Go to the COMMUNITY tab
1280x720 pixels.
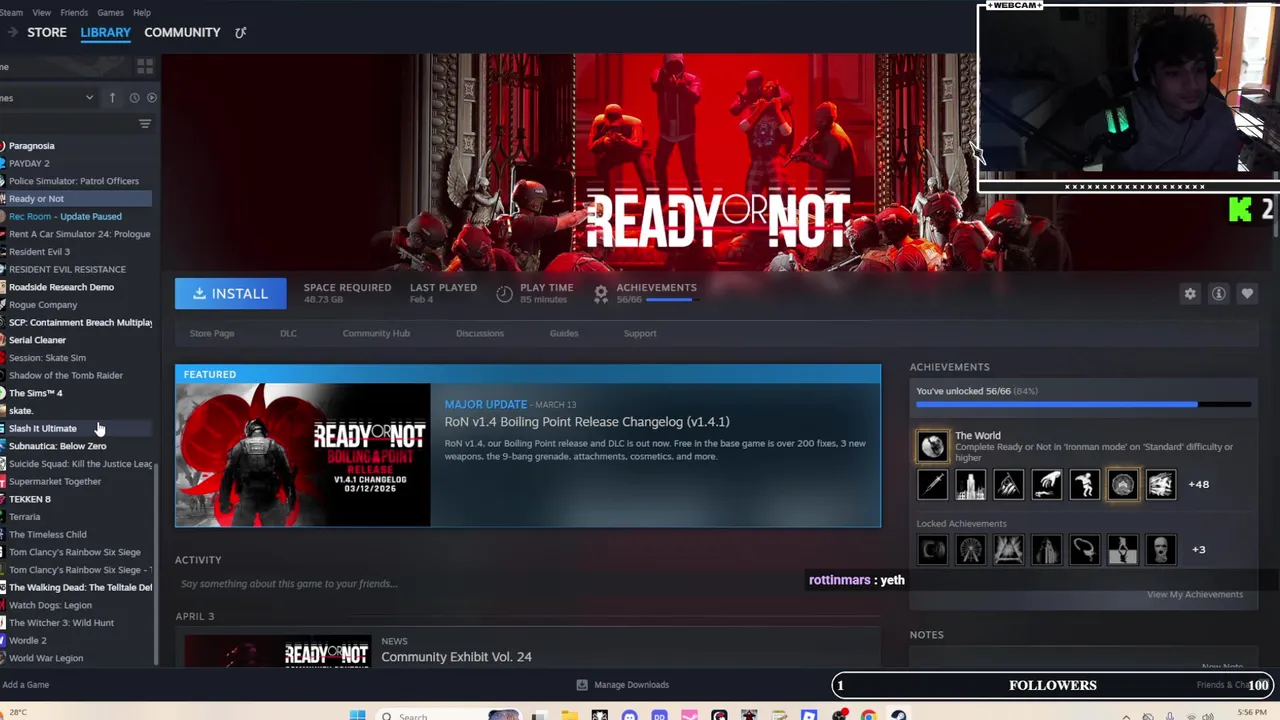tap(182, 32)
